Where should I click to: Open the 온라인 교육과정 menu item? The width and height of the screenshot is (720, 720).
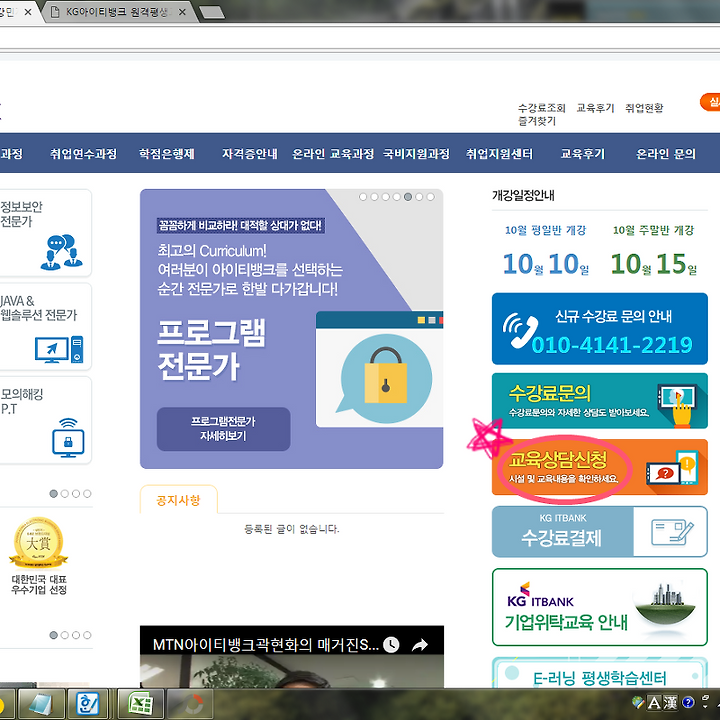point(333,153)
